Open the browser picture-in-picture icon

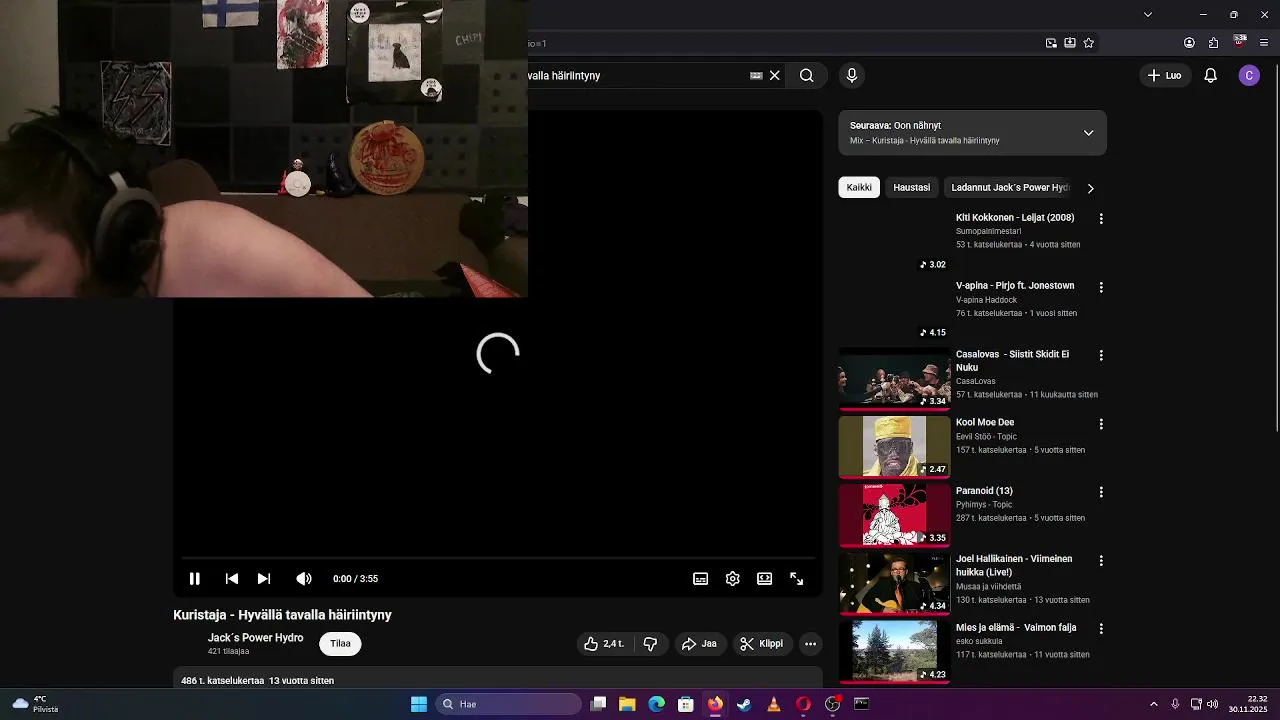[x=1051, y=43]
